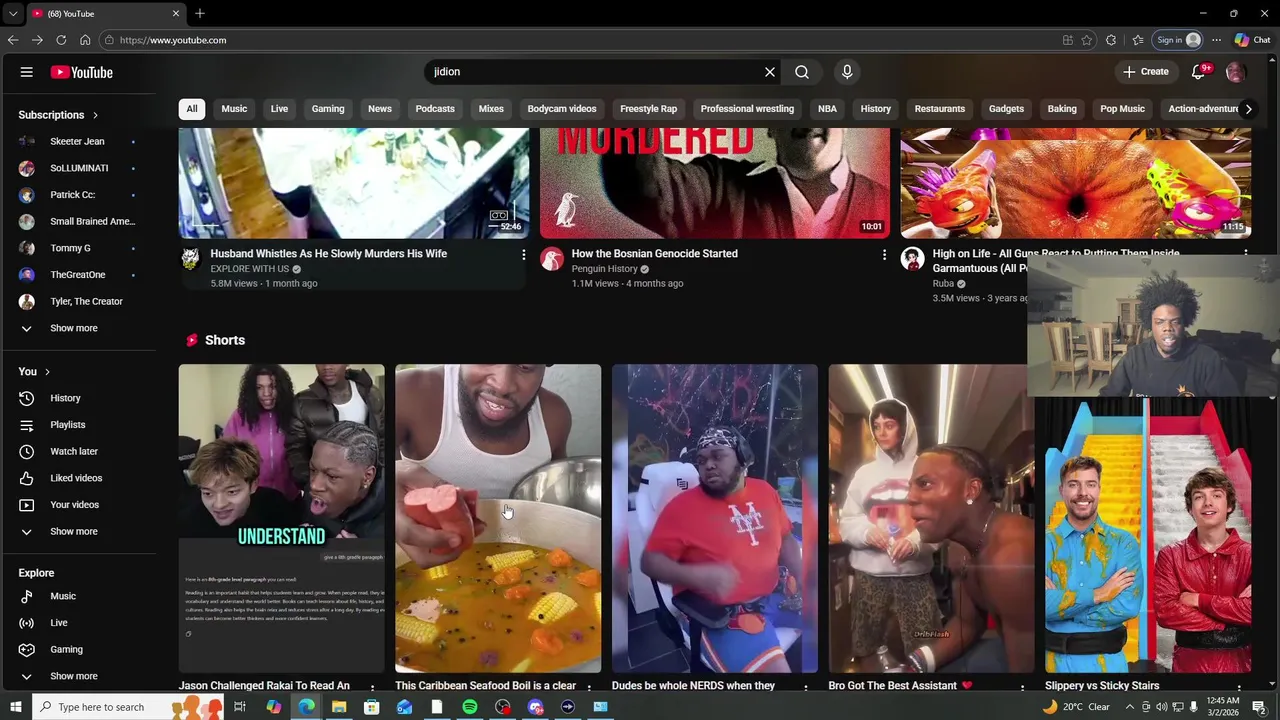Open options for Jason Challenged Rakai short

[372, 688]
